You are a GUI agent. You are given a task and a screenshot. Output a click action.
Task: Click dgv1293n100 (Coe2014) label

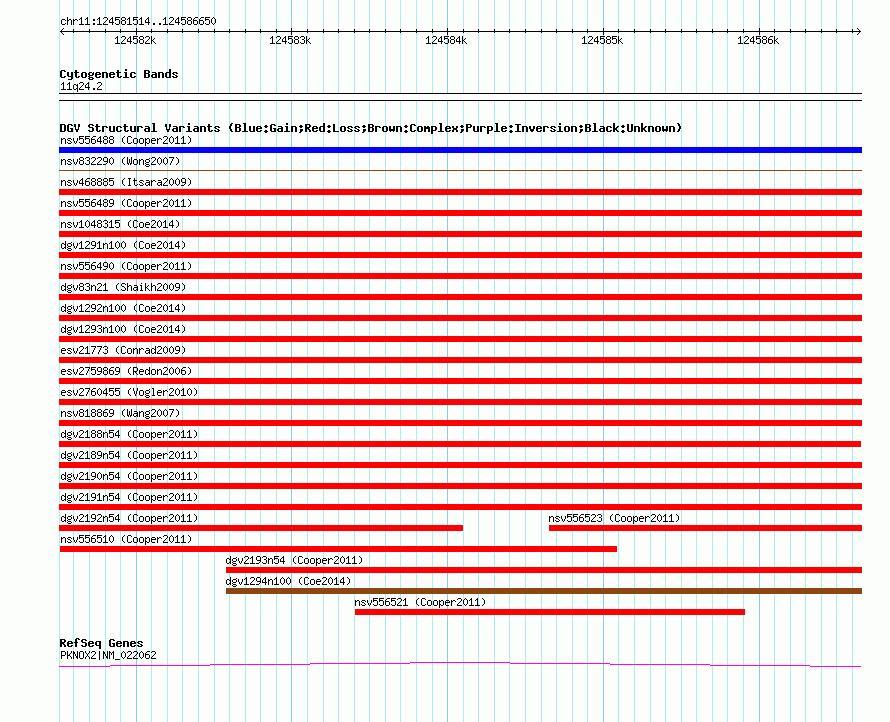click(x=123, y=329)
